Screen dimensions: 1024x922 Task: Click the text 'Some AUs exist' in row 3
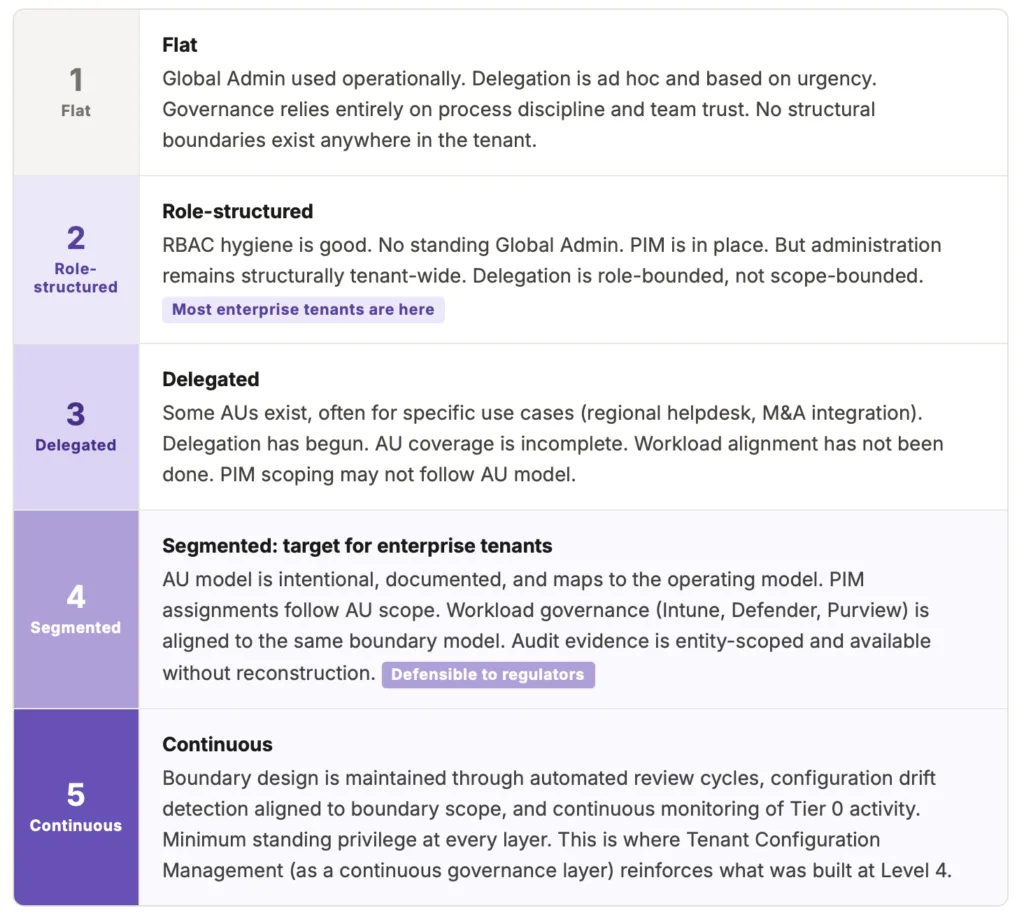[222, 412]
